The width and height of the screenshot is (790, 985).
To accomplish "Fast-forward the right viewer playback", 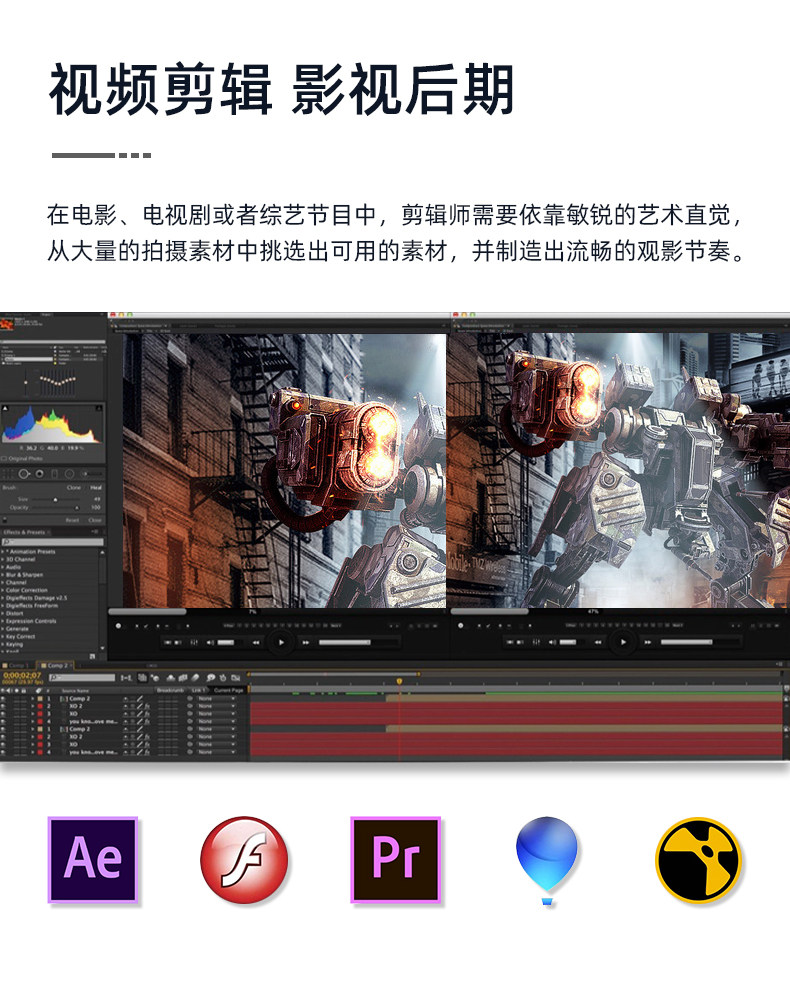I will pos(647,642).
